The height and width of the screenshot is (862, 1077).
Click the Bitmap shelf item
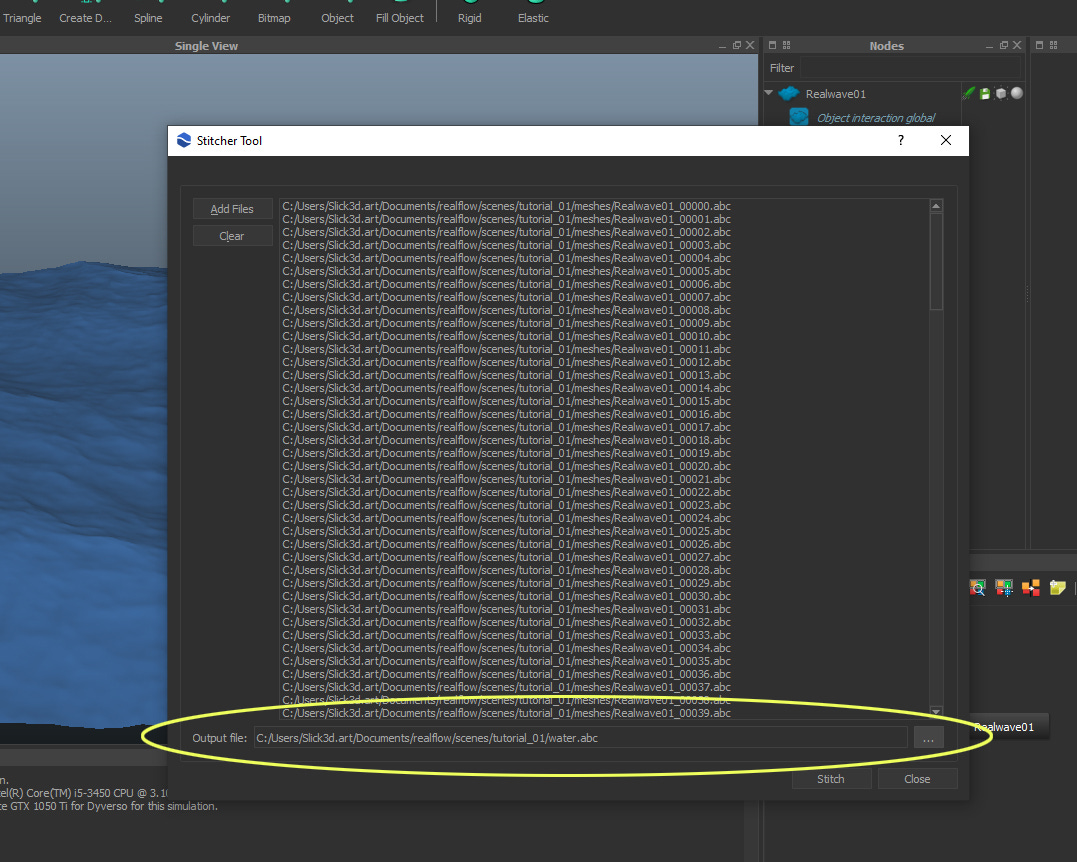click(274, 18)
